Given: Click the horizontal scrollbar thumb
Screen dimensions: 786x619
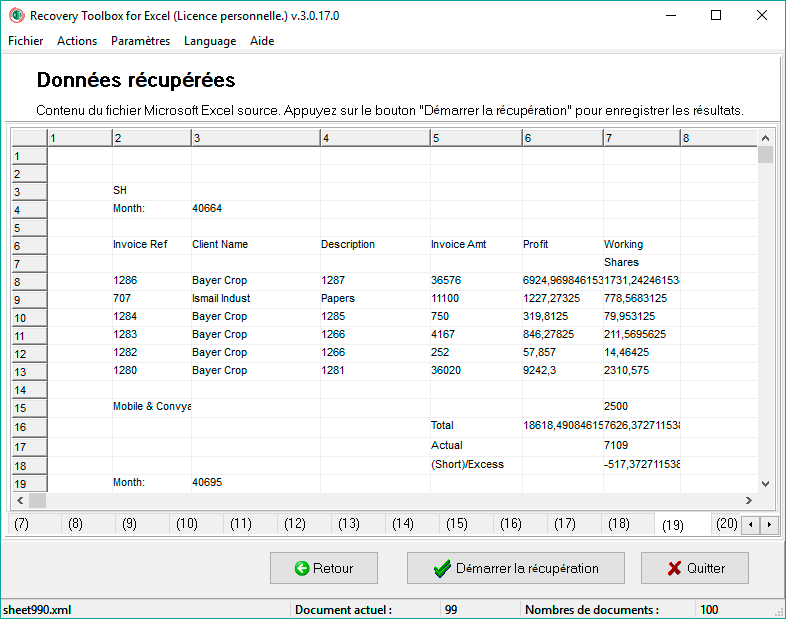Looking at the screenshot, I should click(x=37, y=500).
